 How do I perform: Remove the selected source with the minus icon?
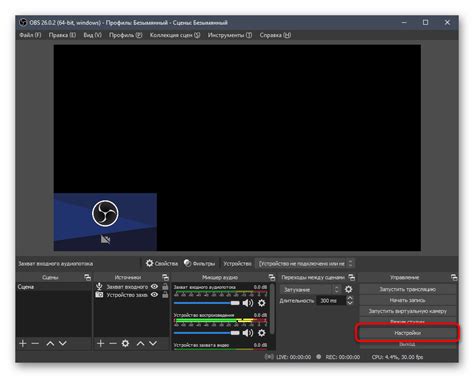pos(113,343)
